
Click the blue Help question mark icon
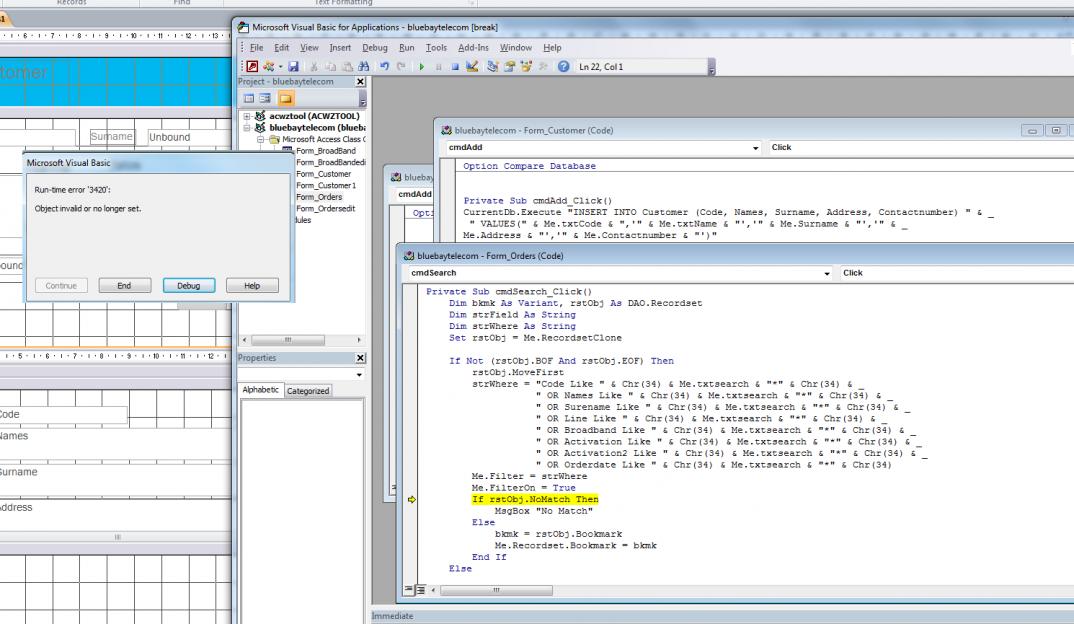563,66
